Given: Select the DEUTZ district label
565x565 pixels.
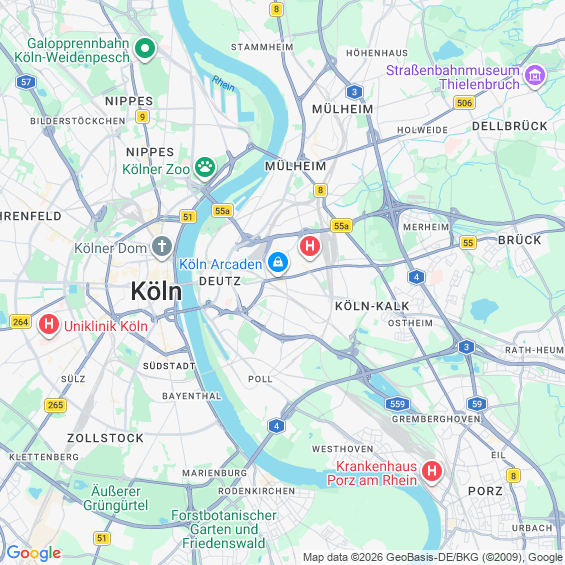Looking at the screenshot, I should click(220, 281).
